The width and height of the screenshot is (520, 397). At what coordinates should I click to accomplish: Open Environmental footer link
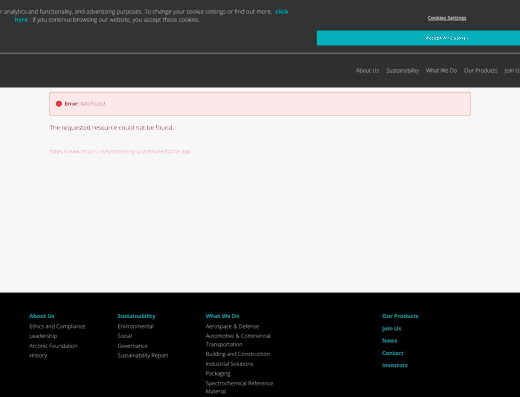point(135,326)
